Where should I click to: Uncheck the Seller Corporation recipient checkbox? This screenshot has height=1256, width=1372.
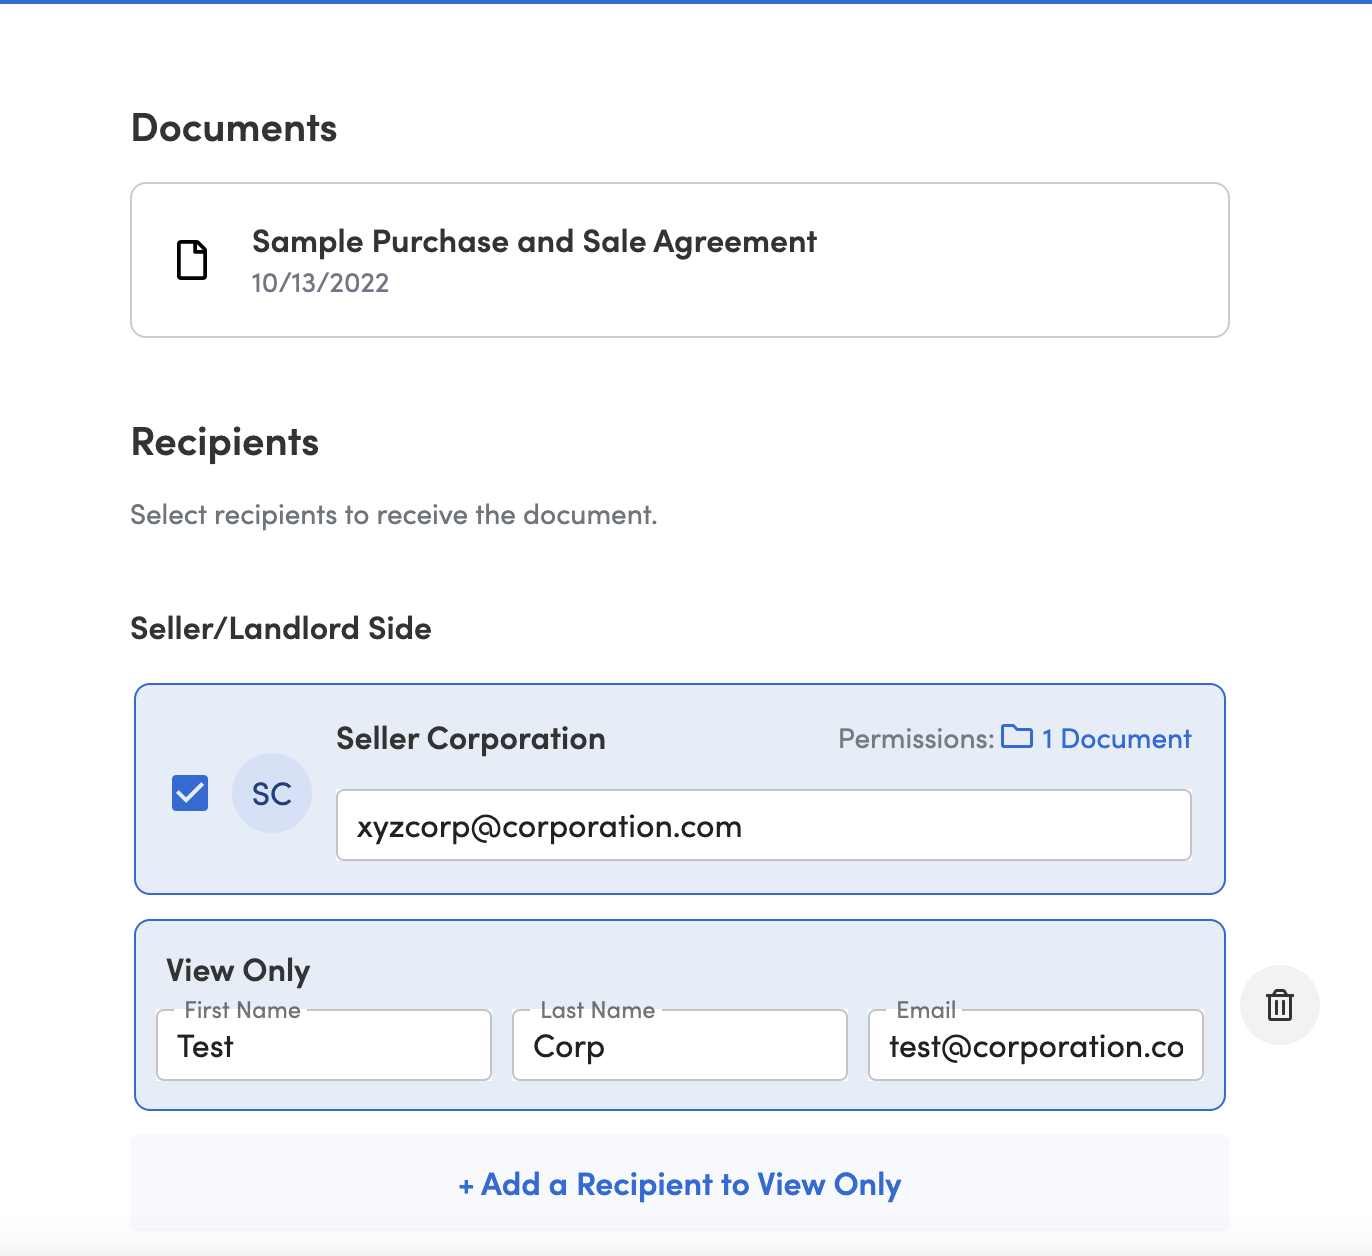[190, 793]
